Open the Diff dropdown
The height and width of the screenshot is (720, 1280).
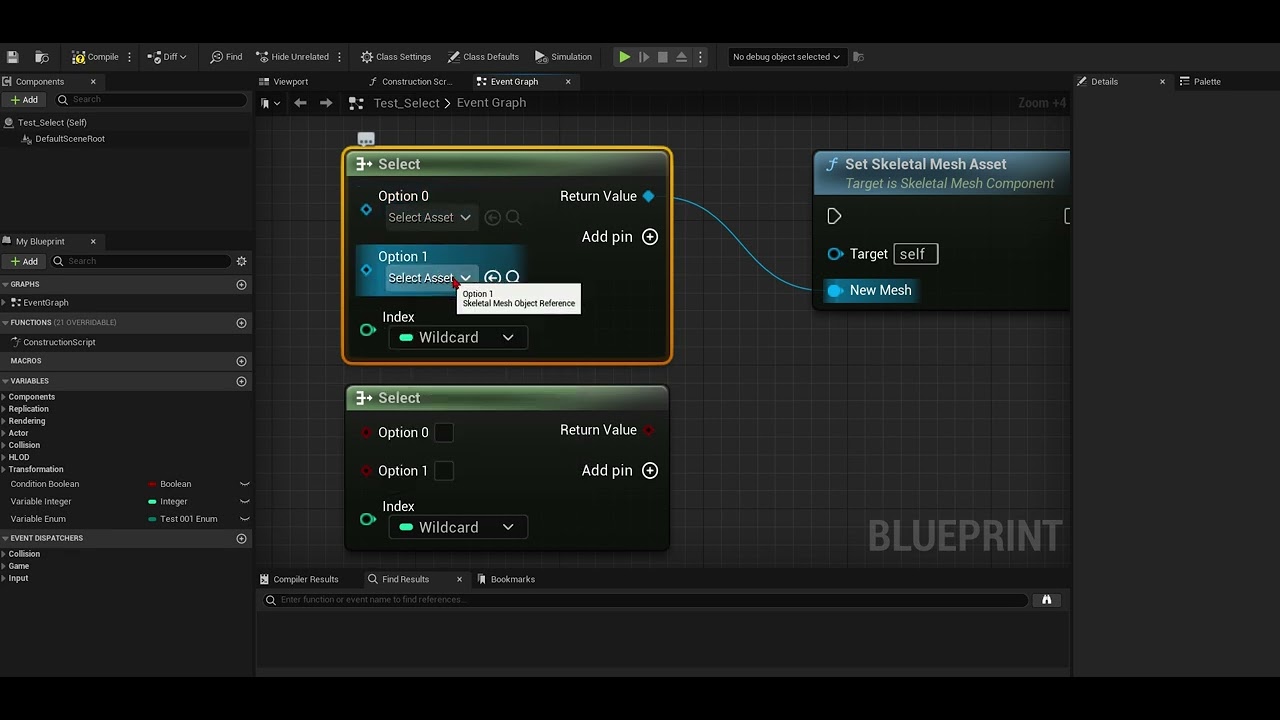tap(167, 57)
